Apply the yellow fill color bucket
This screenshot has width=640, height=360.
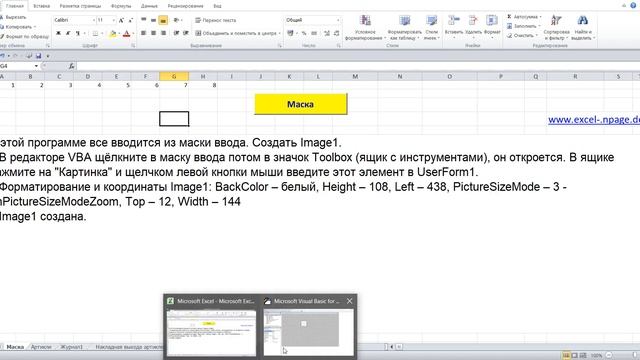coord(113,33)
